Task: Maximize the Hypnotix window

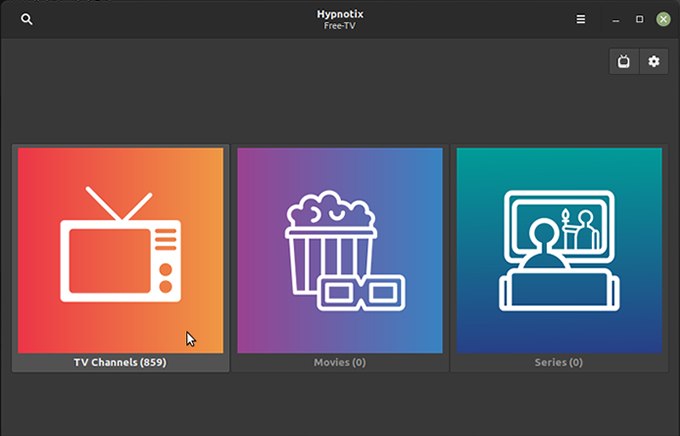Action: click(640, 19)
